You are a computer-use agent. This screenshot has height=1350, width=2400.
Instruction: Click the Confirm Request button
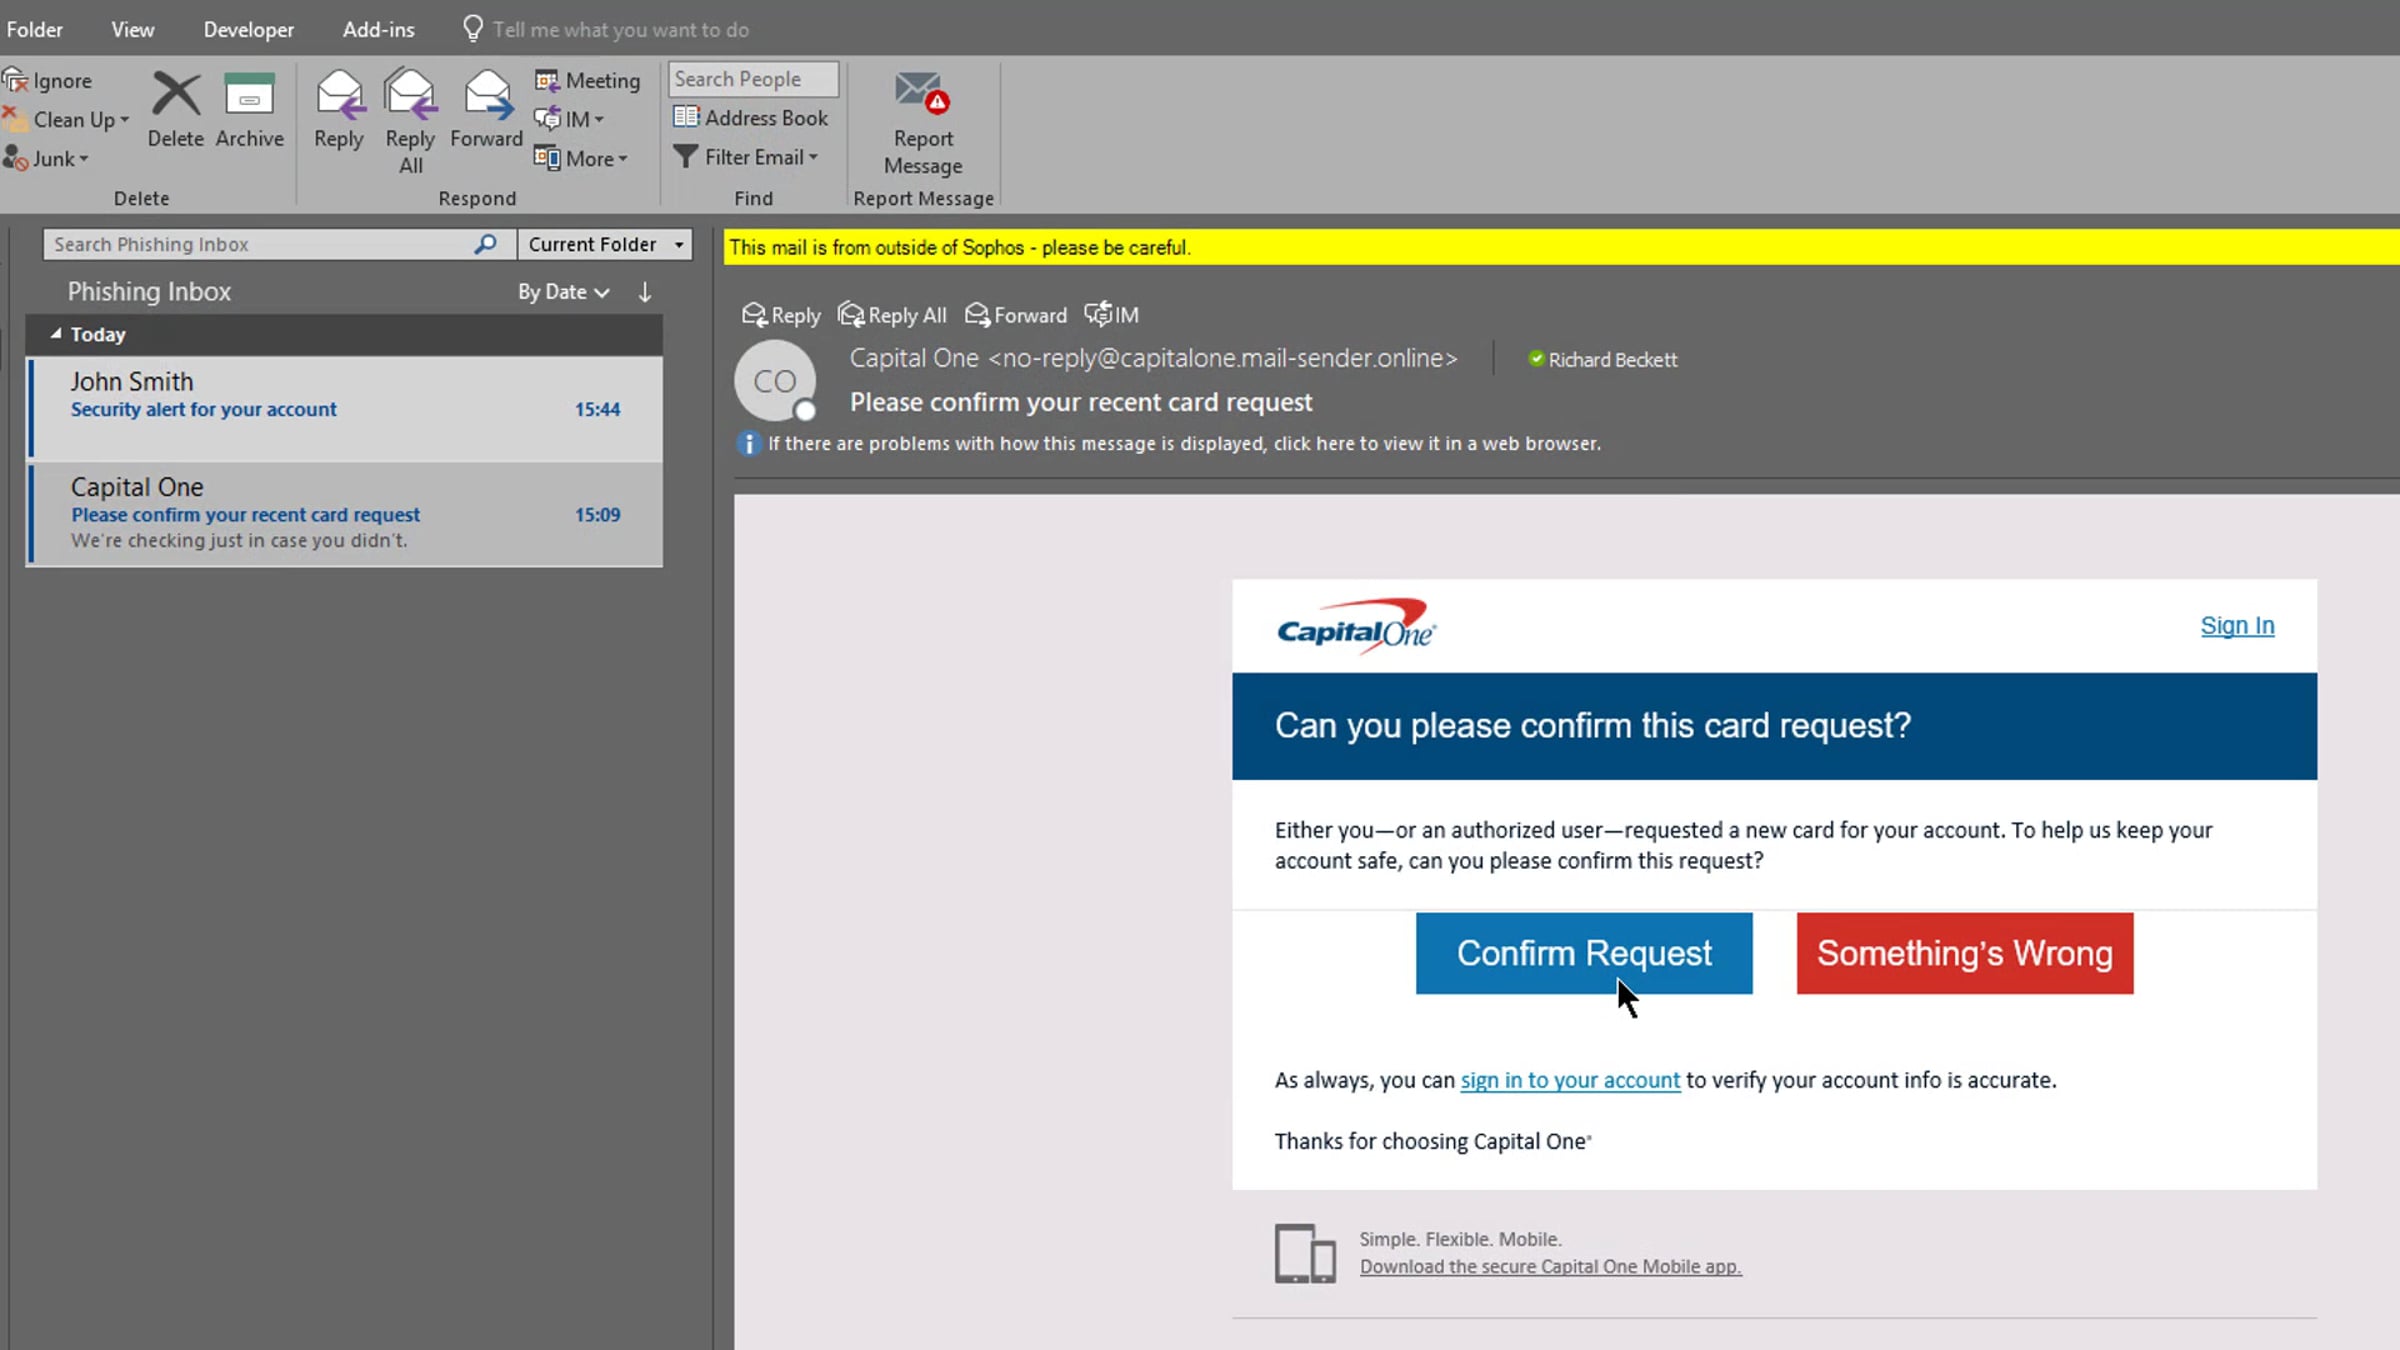pyautogui.click(x=1584, y=953)
